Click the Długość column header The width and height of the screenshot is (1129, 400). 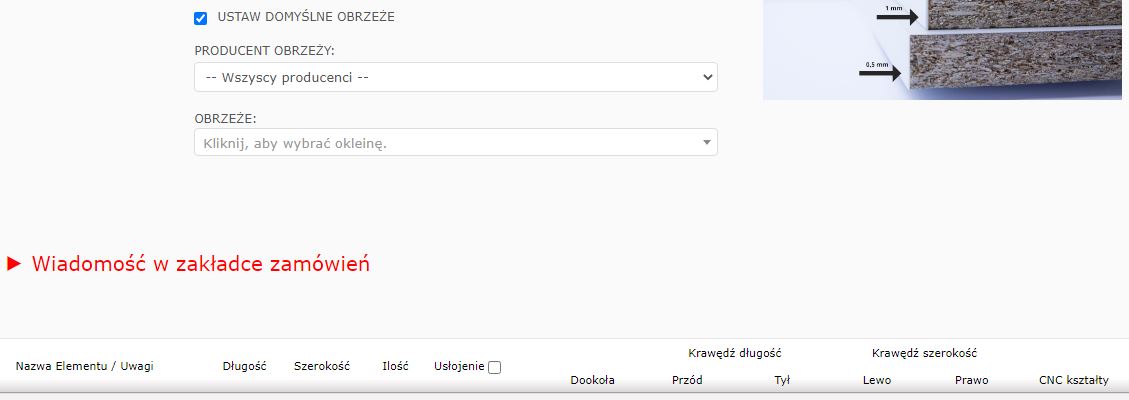click(x=244, y=367)
